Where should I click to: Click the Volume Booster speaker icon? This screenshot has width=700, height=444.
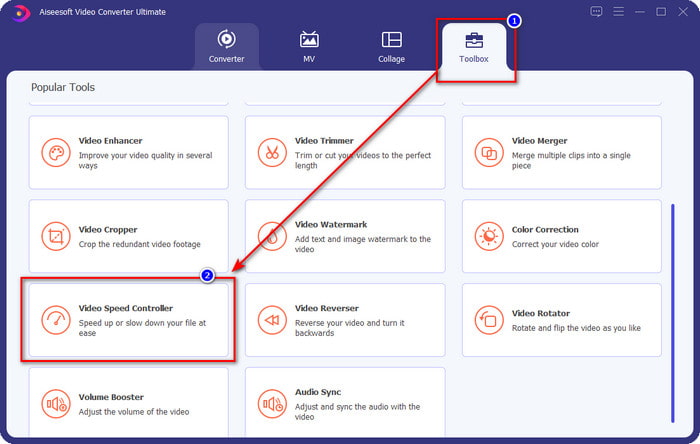(56, 404)
